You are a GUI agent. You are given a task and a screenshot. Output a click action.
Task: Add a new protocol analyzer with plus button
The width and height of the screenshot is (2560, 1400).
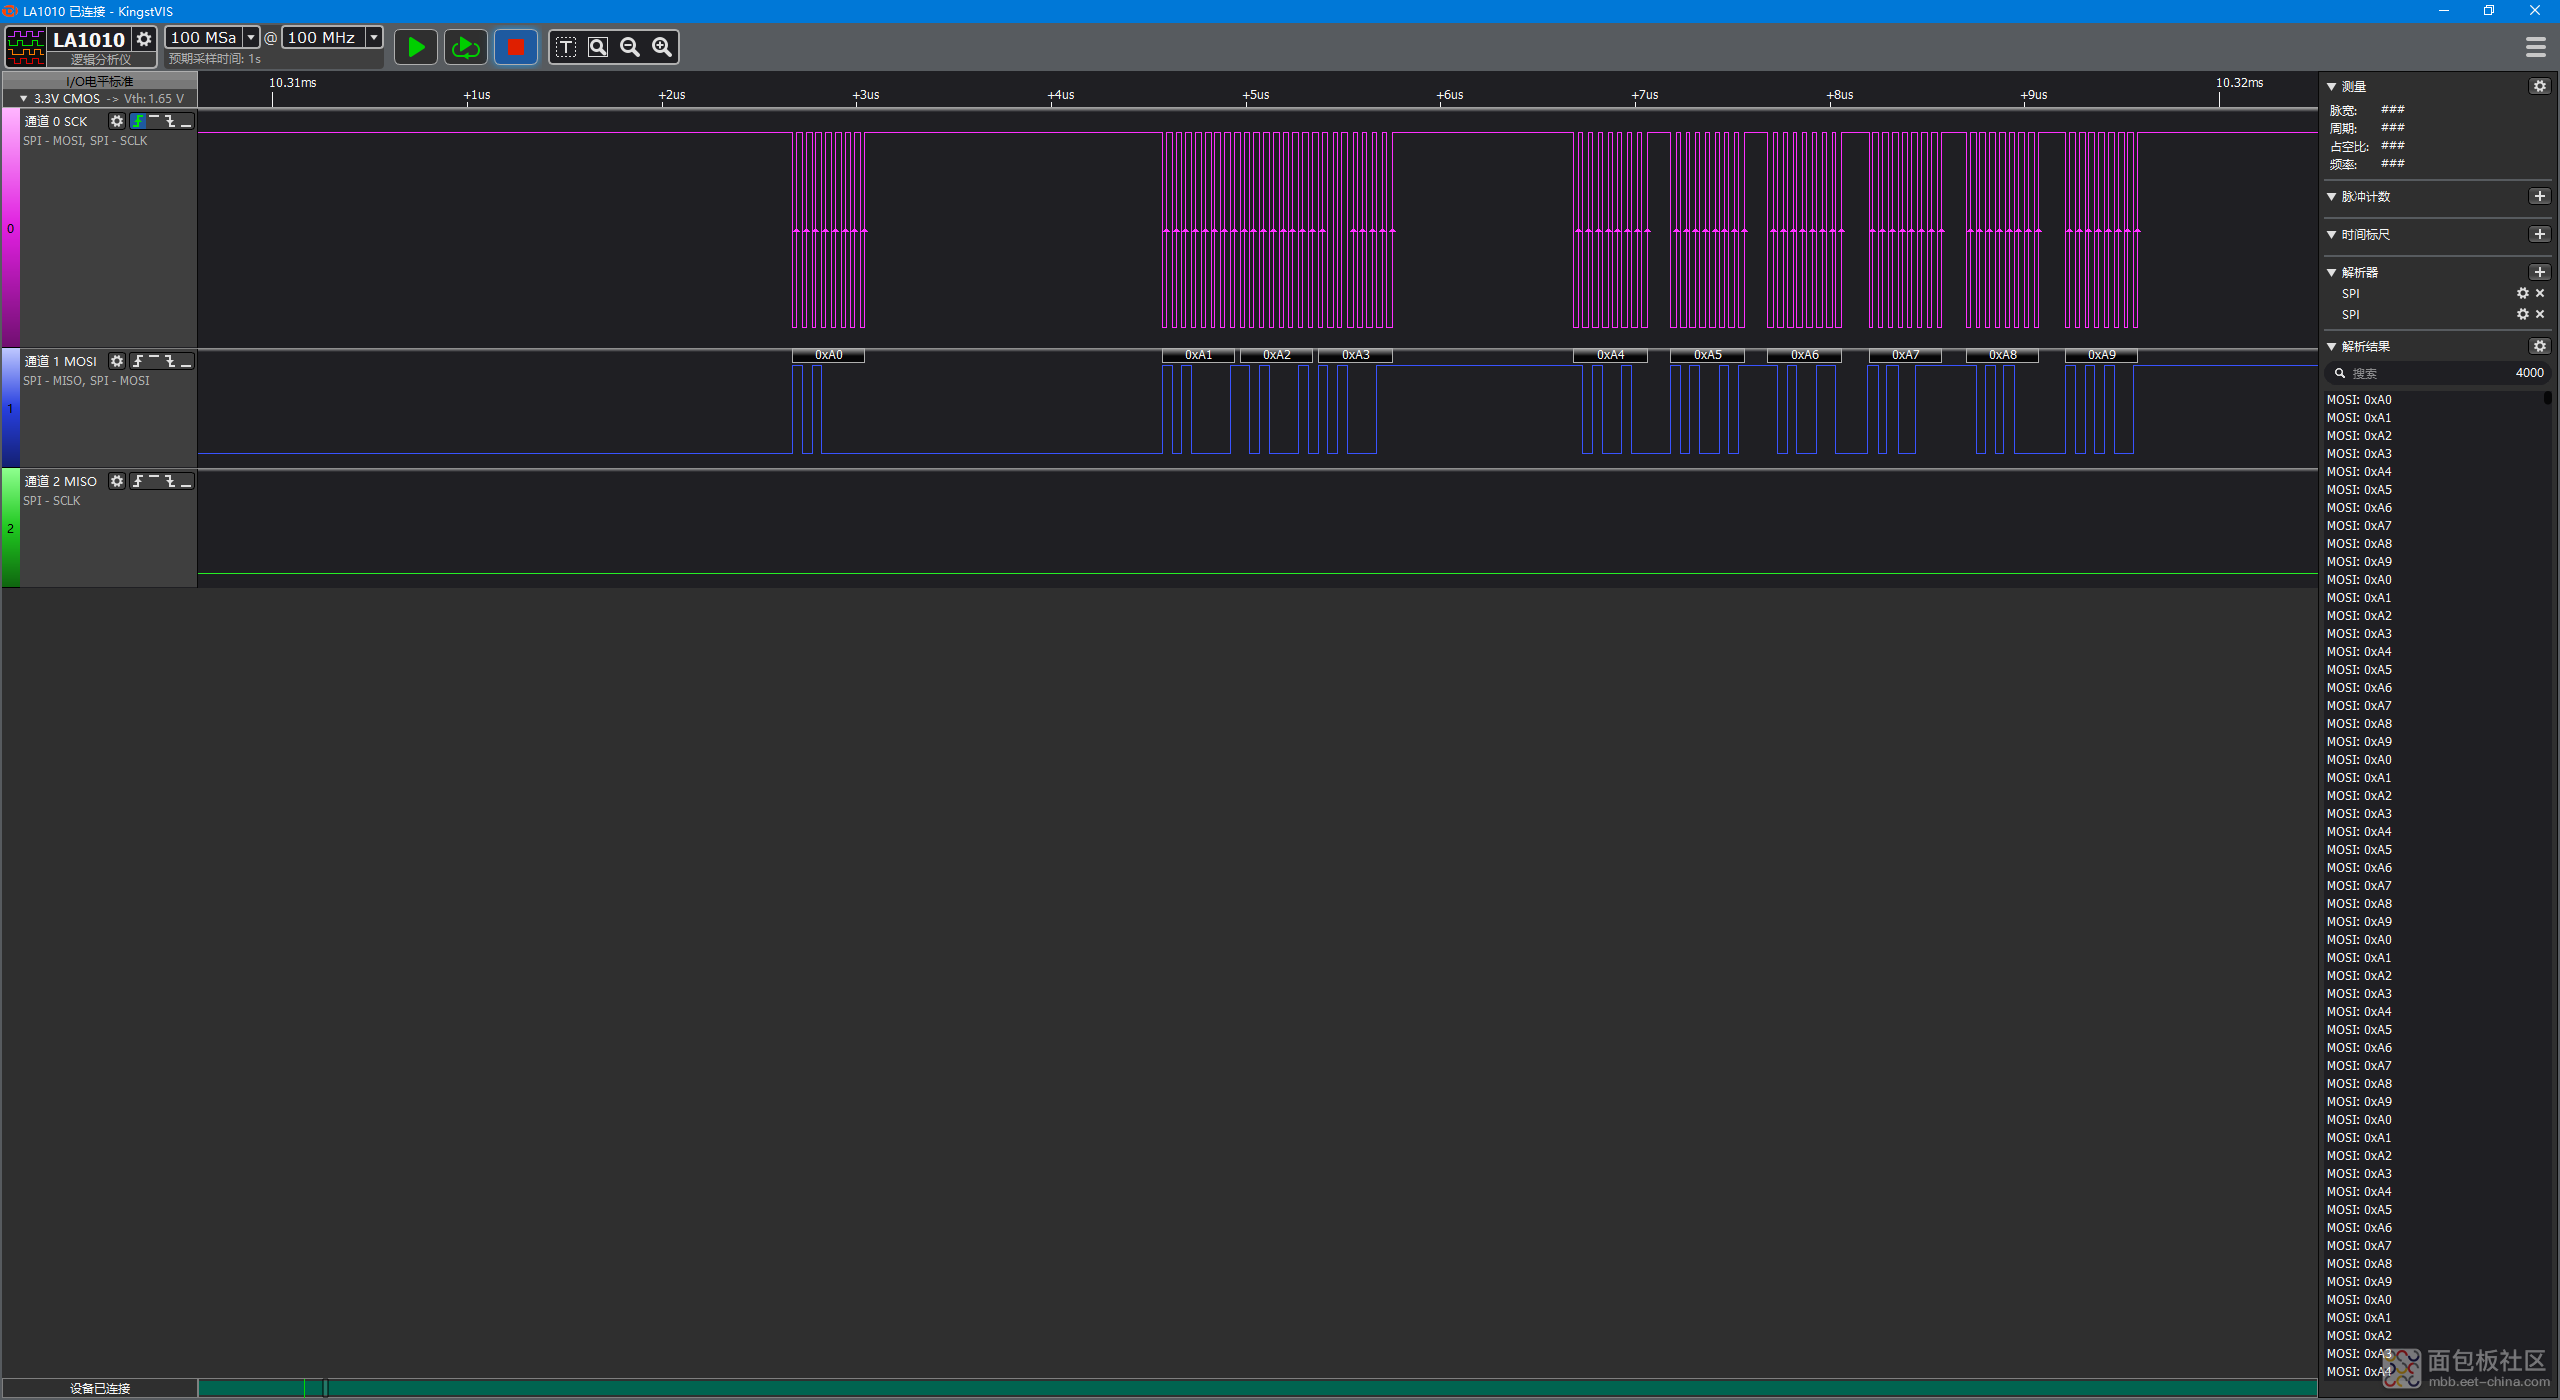coord(2540,272)
